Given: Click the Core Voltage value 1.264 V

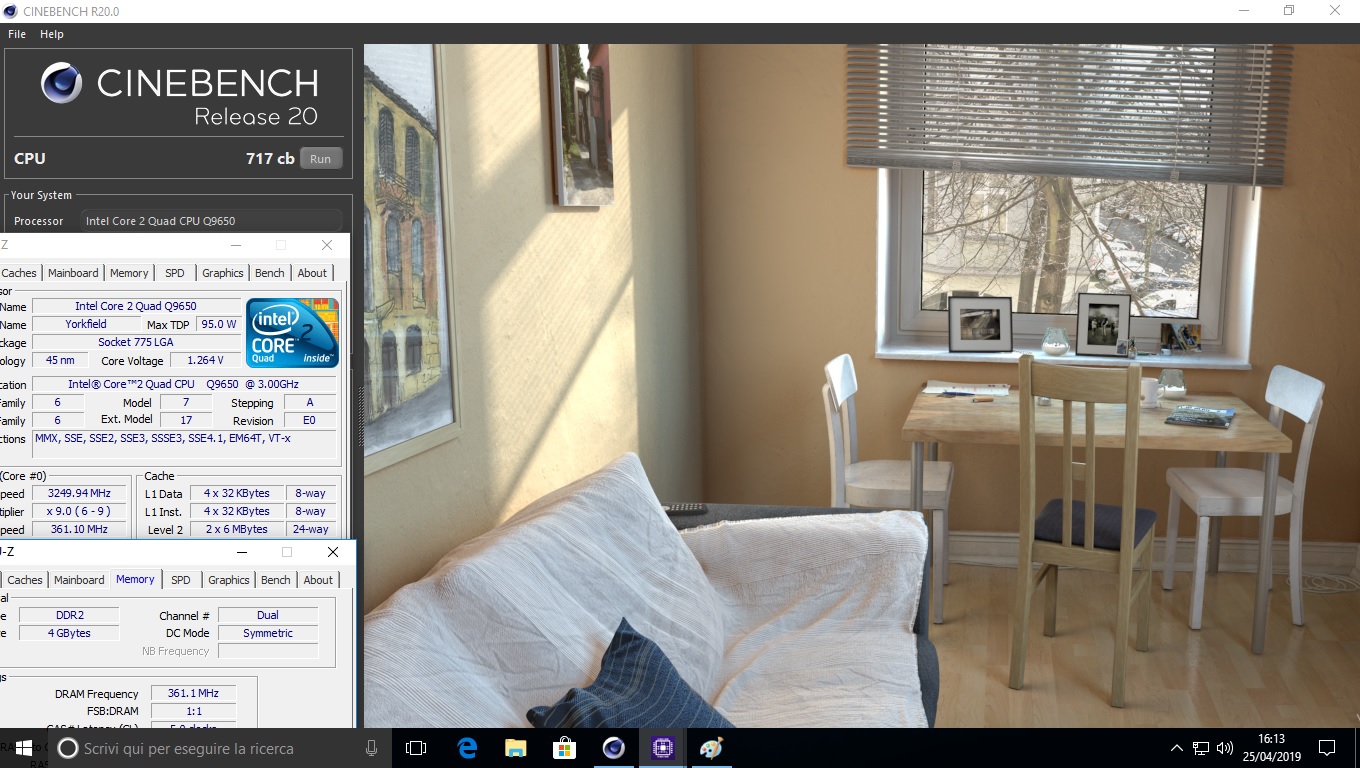Looking at the screenshot, I should (206, 360).
